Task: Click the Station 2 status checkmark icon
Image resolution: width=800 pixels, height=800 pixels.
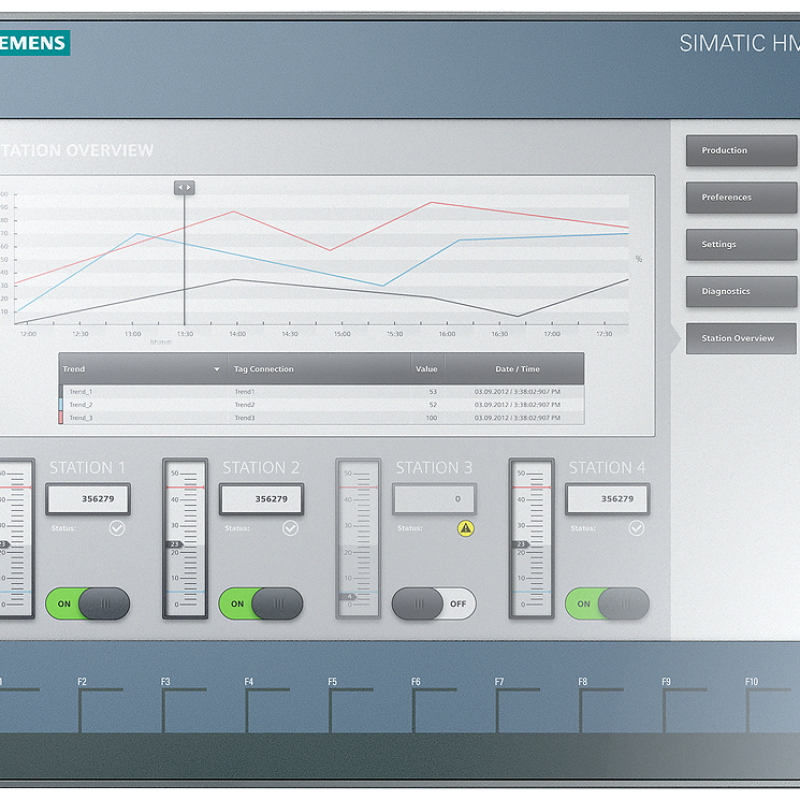Action: tap(290, 528)
